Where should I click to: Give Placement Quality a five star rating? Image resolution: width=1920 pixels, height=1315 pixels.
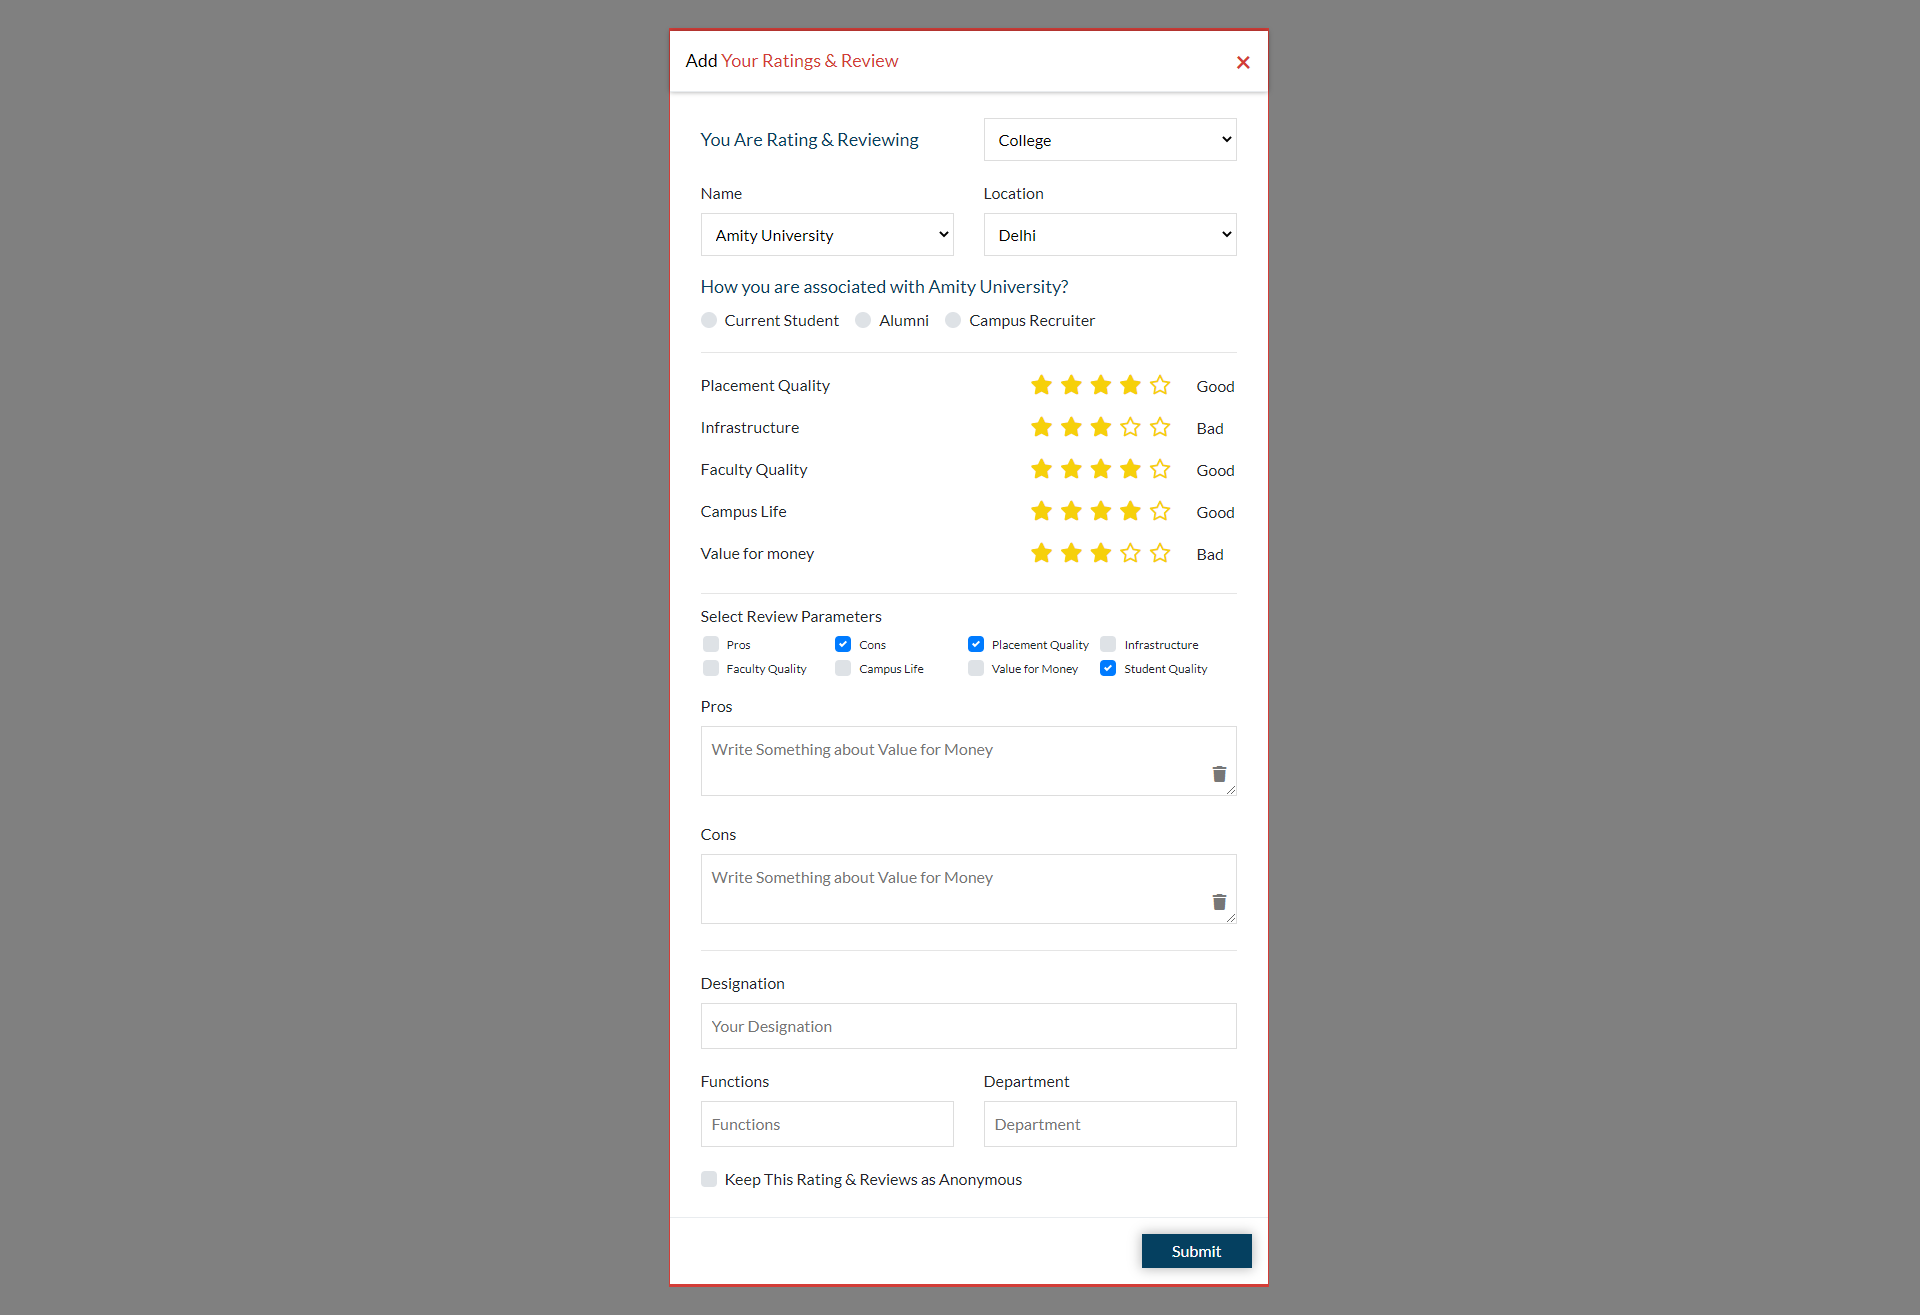point(1159,384)
